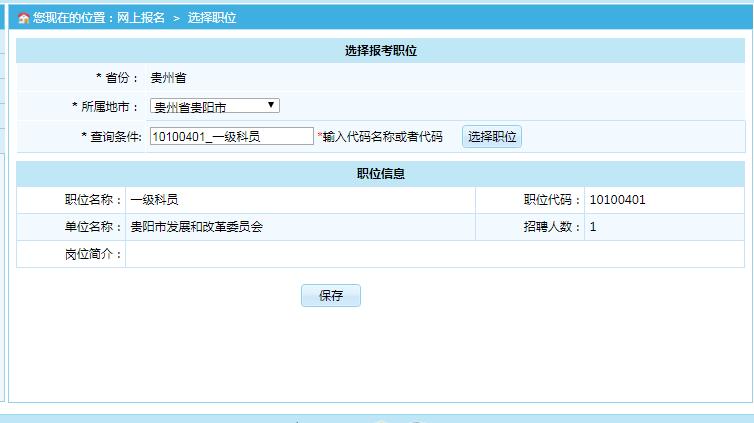Click the 贵阳市发展和改革委员会 unit name
754x423 pixels.
click(x=196, y=227)
